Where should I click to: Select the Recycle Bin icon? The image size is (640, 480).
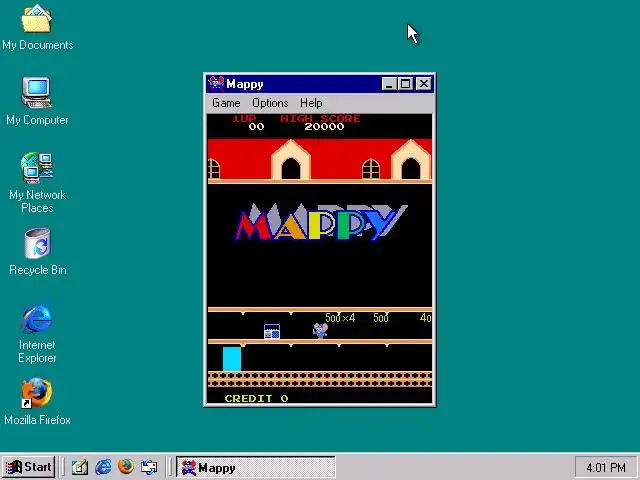37,251
